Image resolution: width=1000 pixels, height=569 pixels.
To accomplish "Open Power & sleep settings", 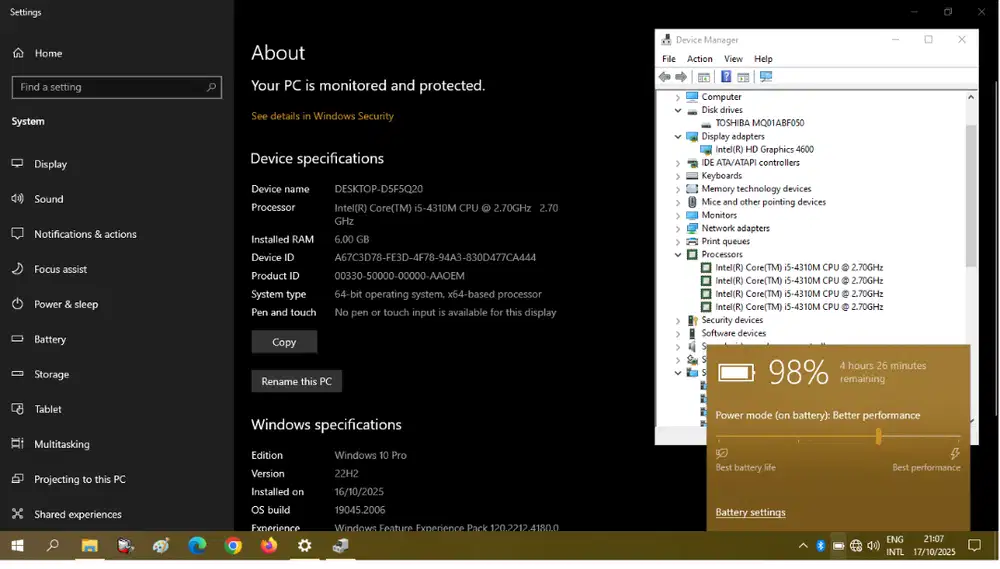I will point(66,304).
